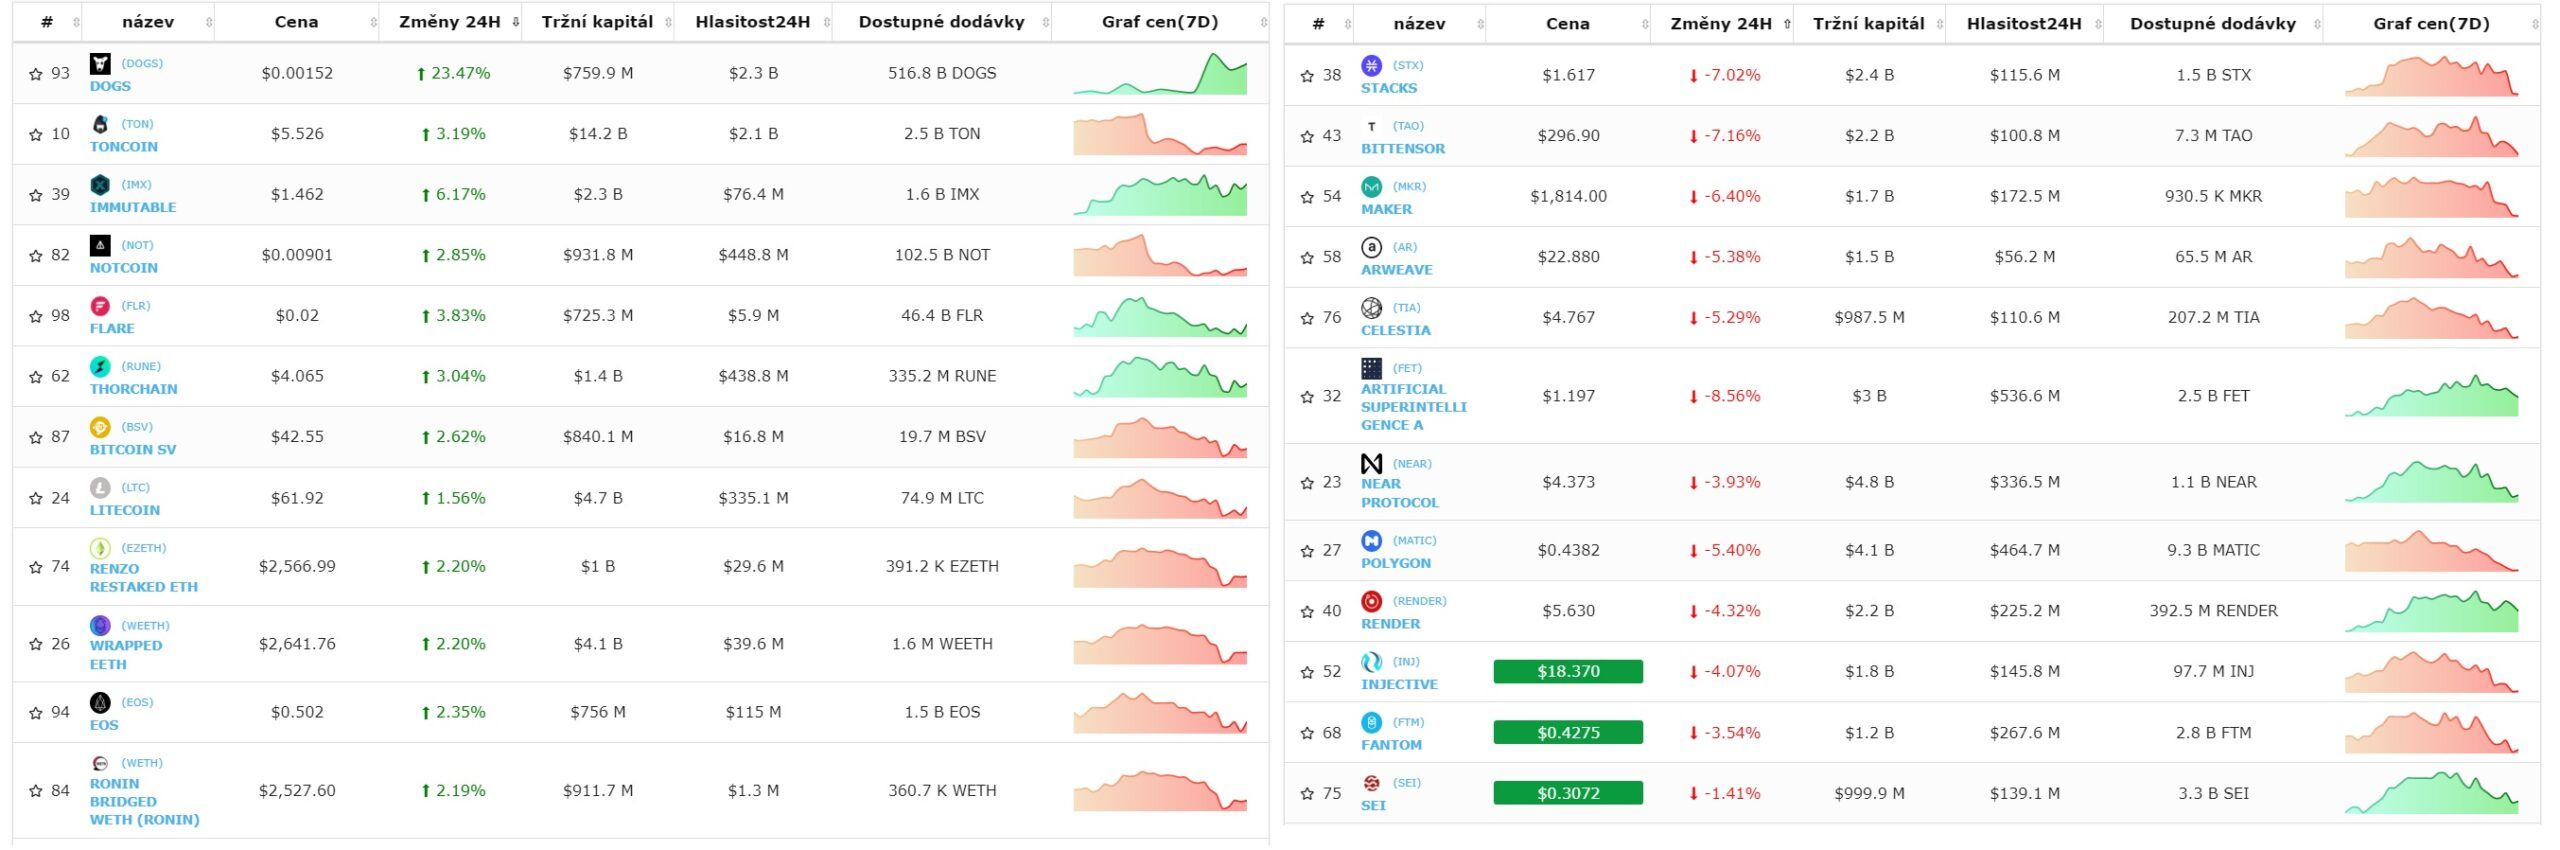
Task: Toggle the star for Toncoin row
Action: tap(36, 135)
